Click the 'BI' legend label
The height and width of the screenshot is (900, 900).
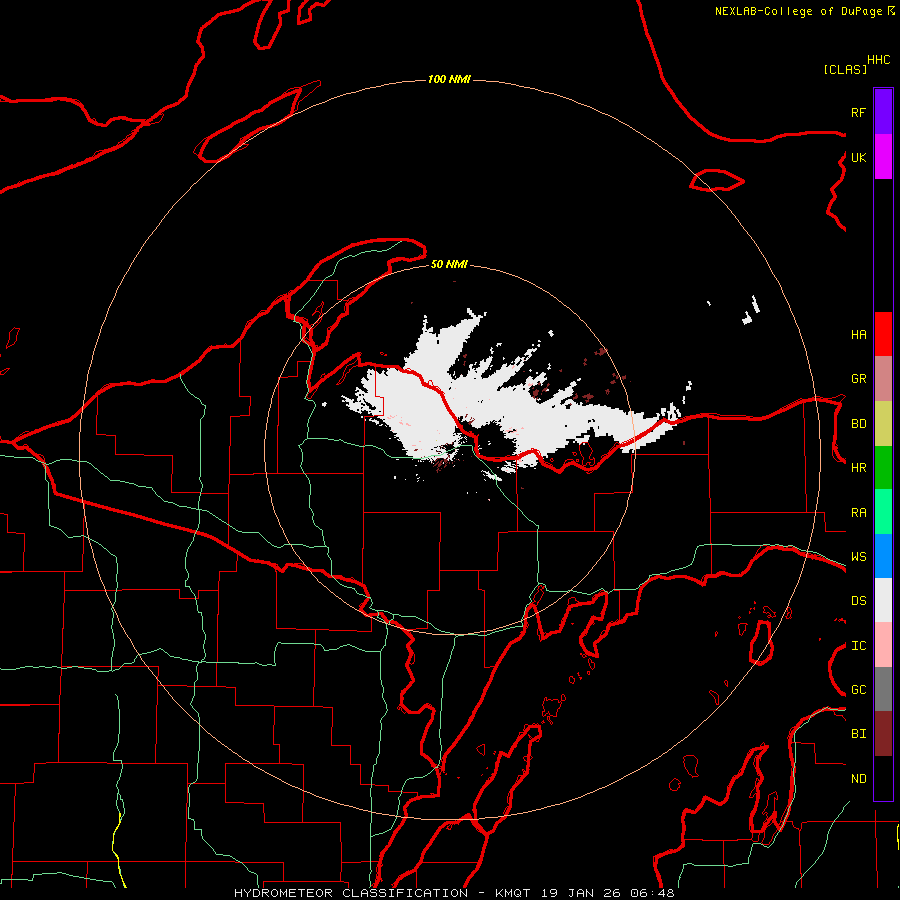point(858,734)
